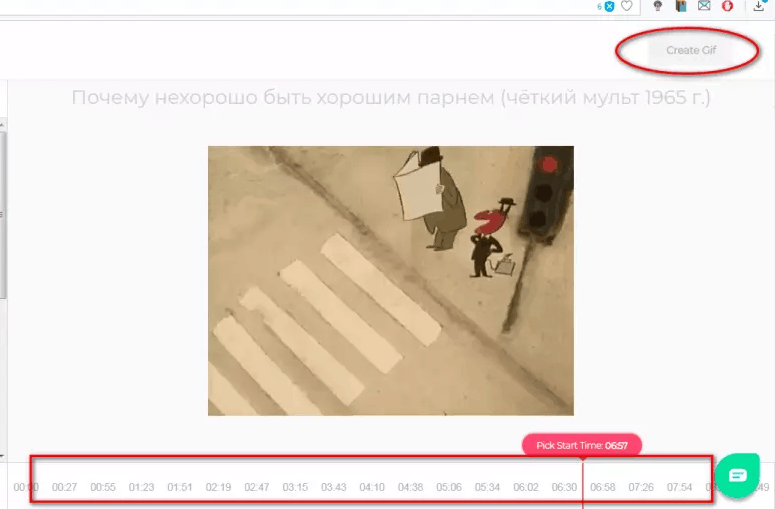
Task: Click the cartoon video preview frame
Action: click(390, 280)
